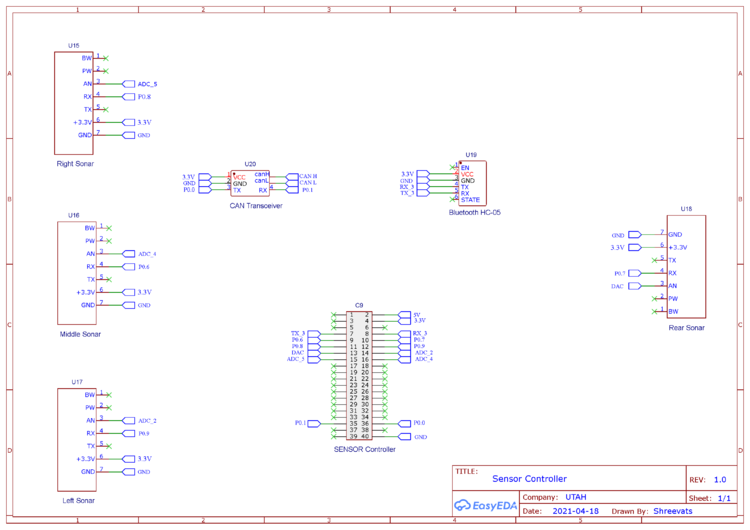The width and height of the screenshot is (750, 530).
Task: Select the U15 designator label
Action: (x=73, y=45)
